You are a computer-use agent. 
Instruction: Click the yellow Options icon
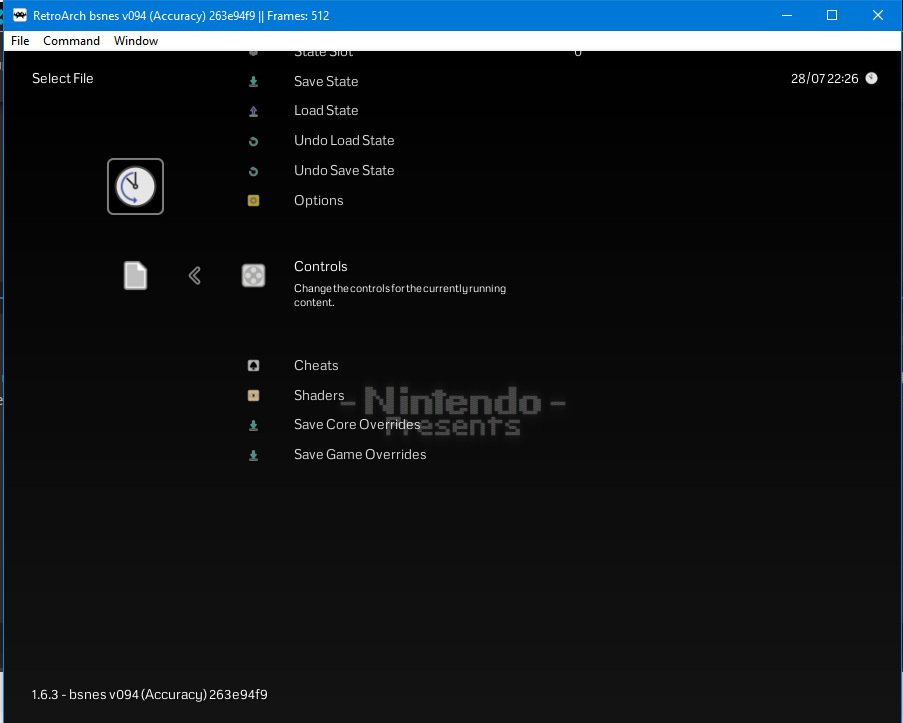[253, 200]
